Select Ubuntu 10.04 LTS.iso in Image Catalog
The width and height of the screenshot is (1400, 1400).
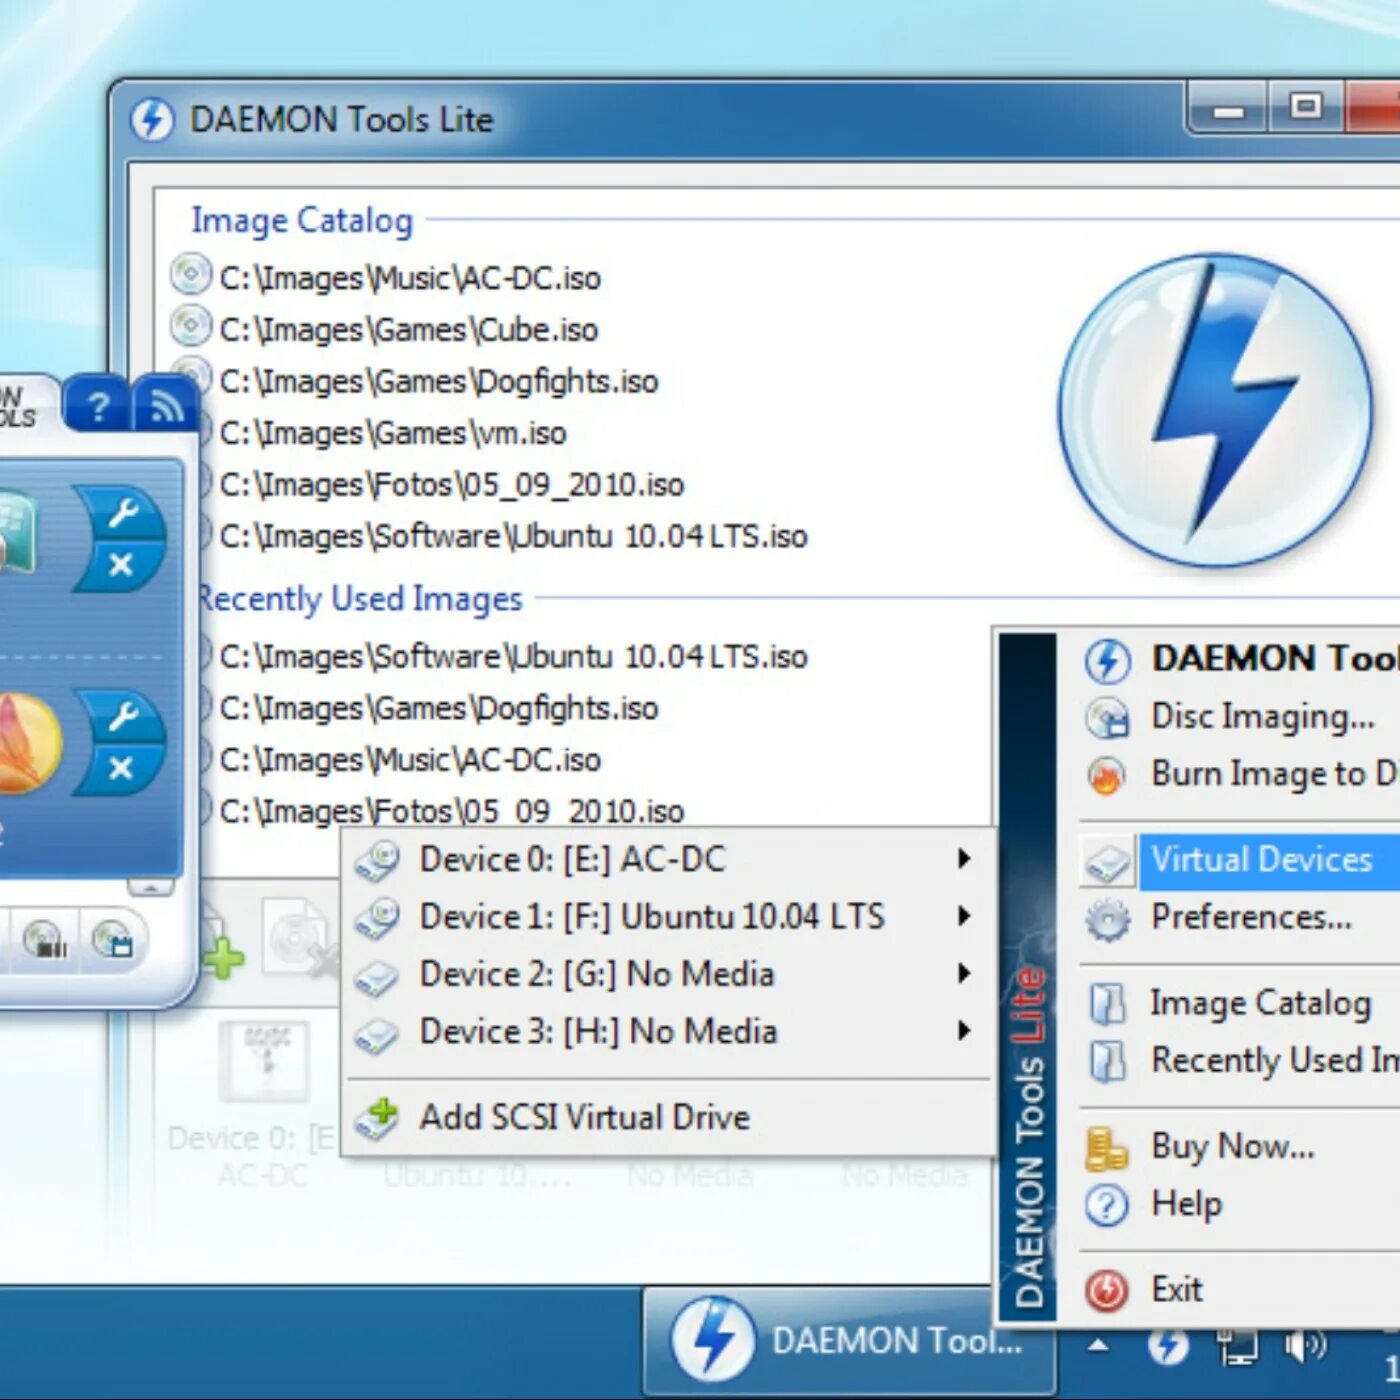click(x=513, y=537)
